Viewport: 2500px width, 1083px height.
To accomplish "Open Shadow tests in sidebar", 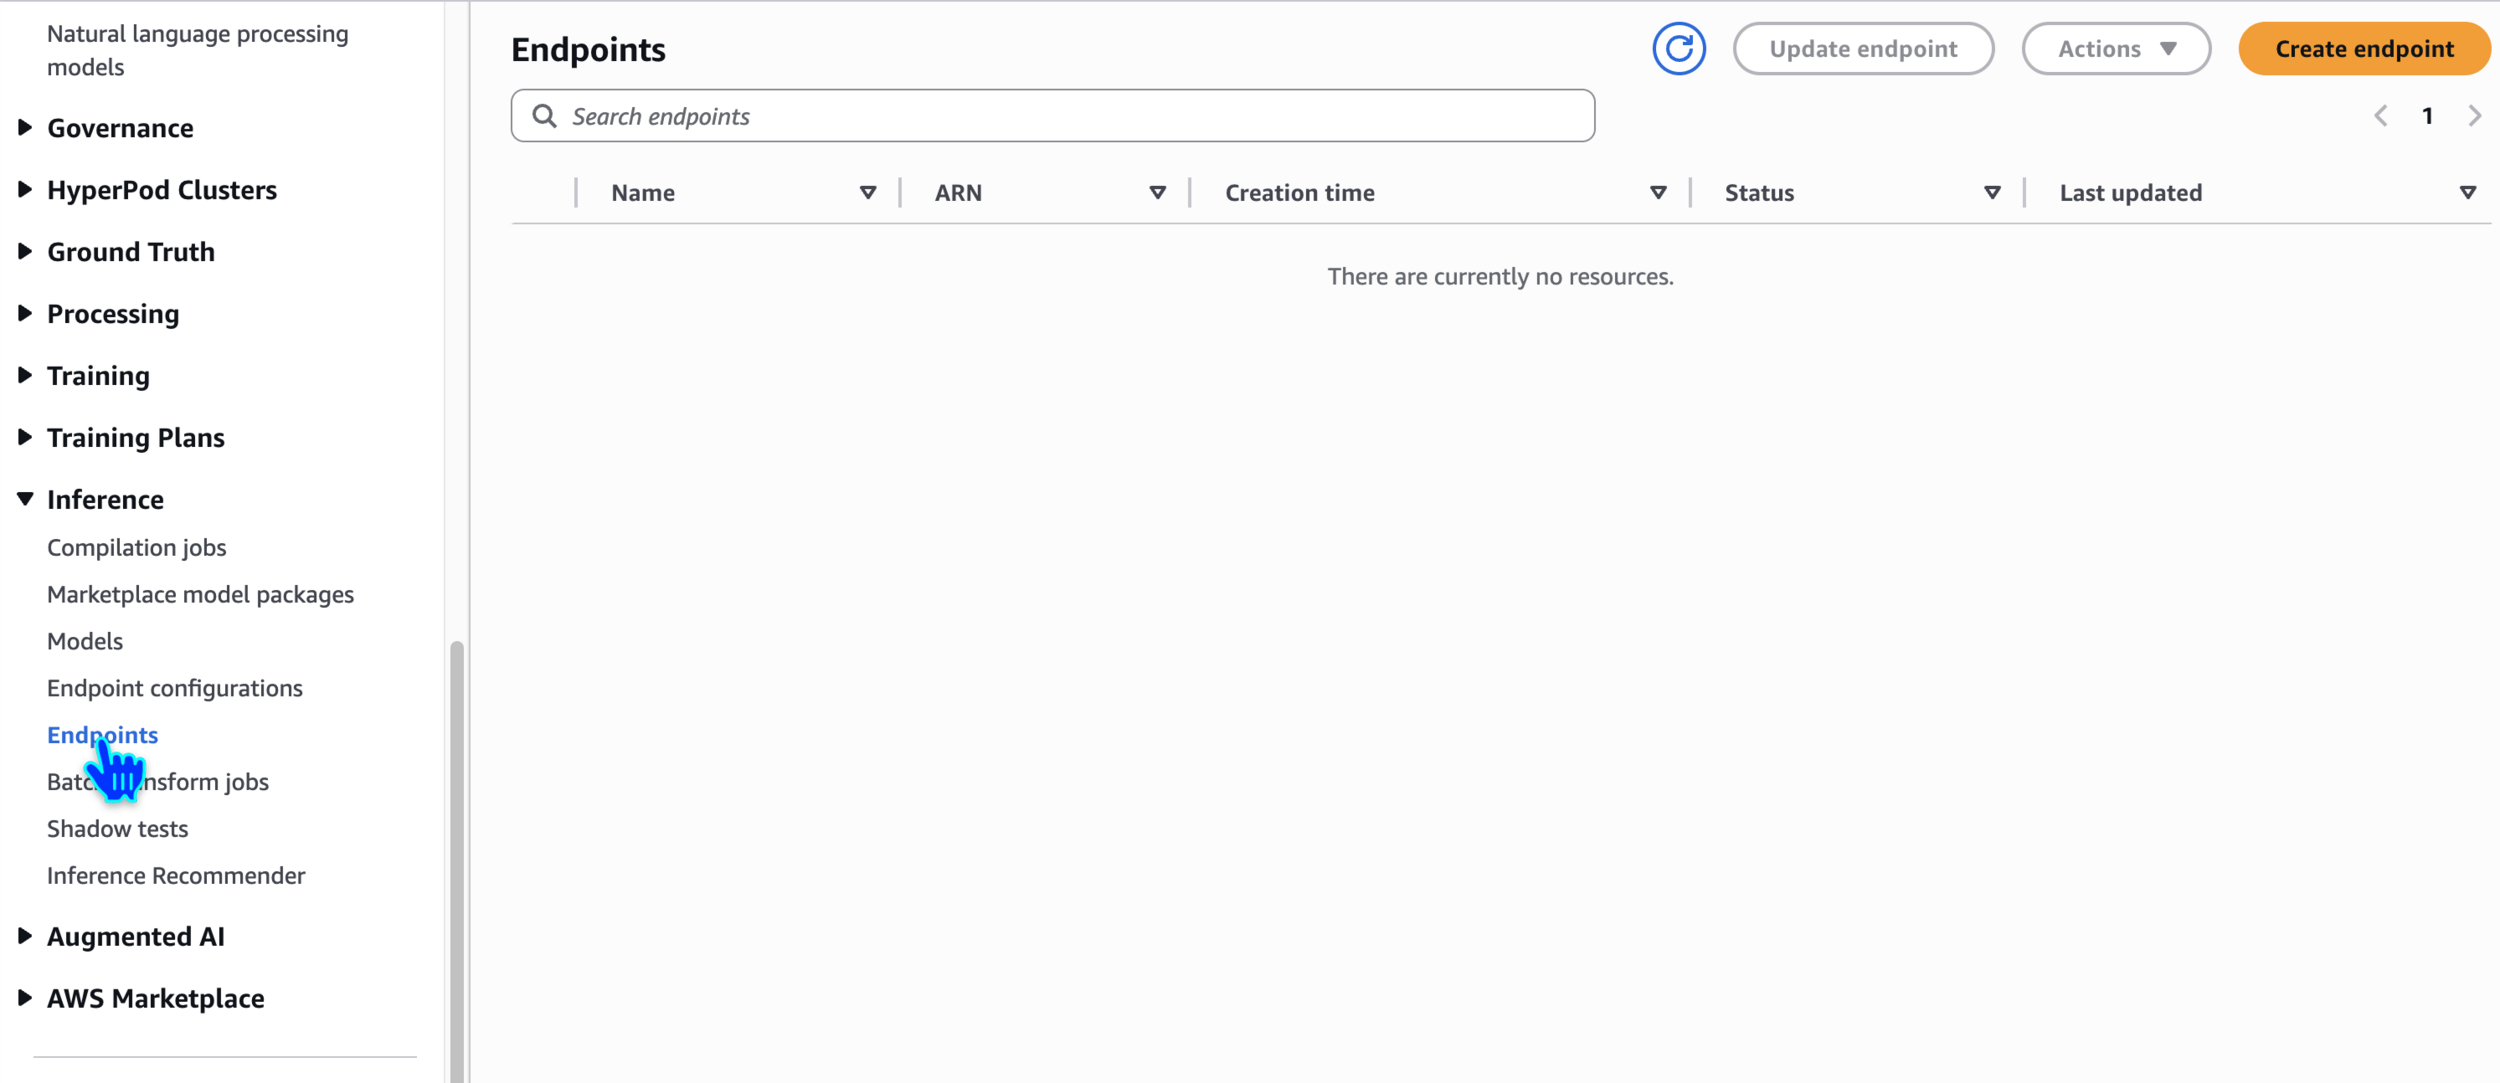I will coord(117,828).
